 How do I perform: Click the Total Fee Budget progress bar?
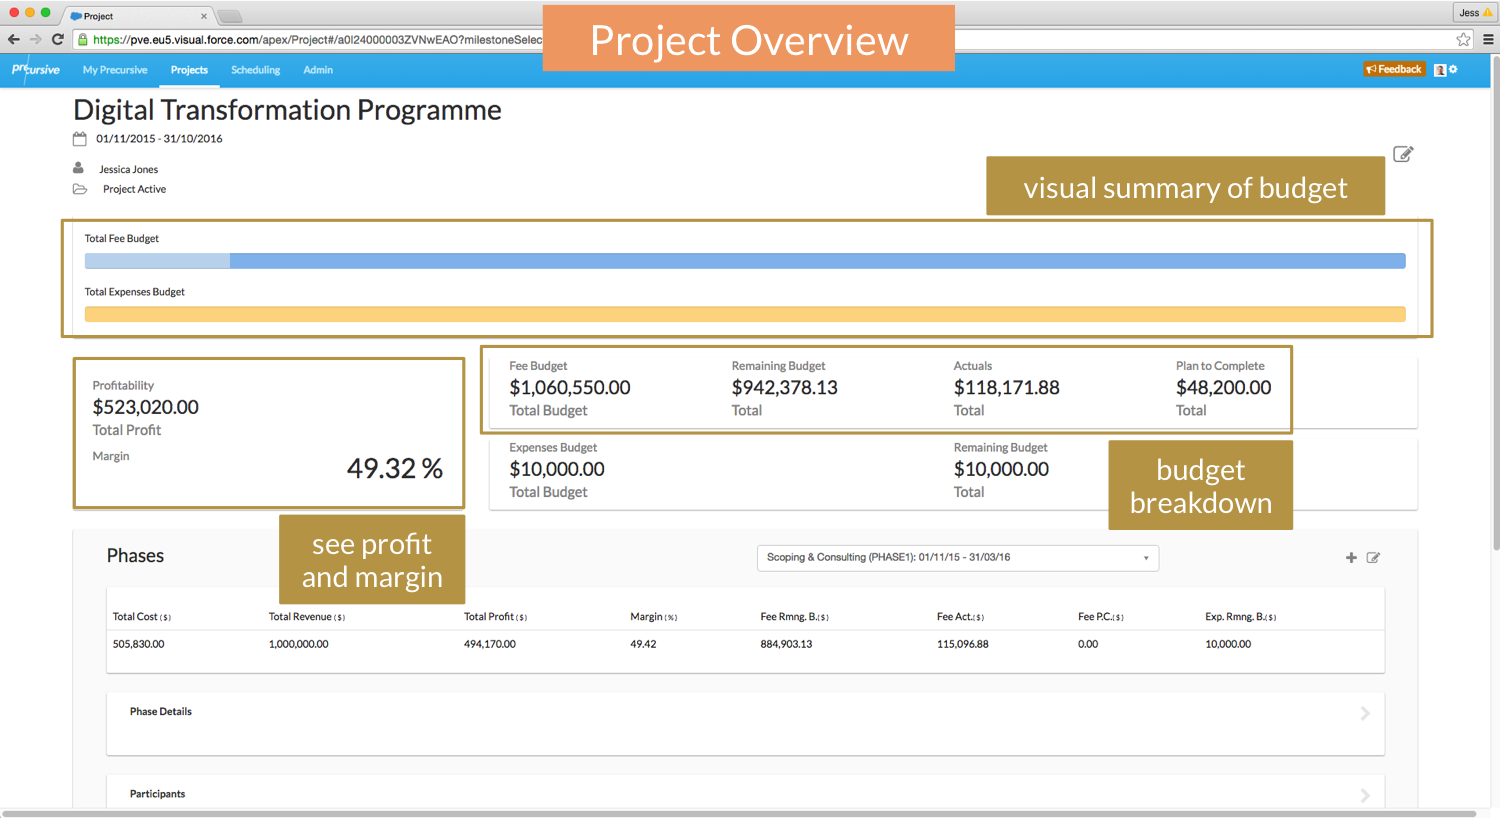point(745,261)
